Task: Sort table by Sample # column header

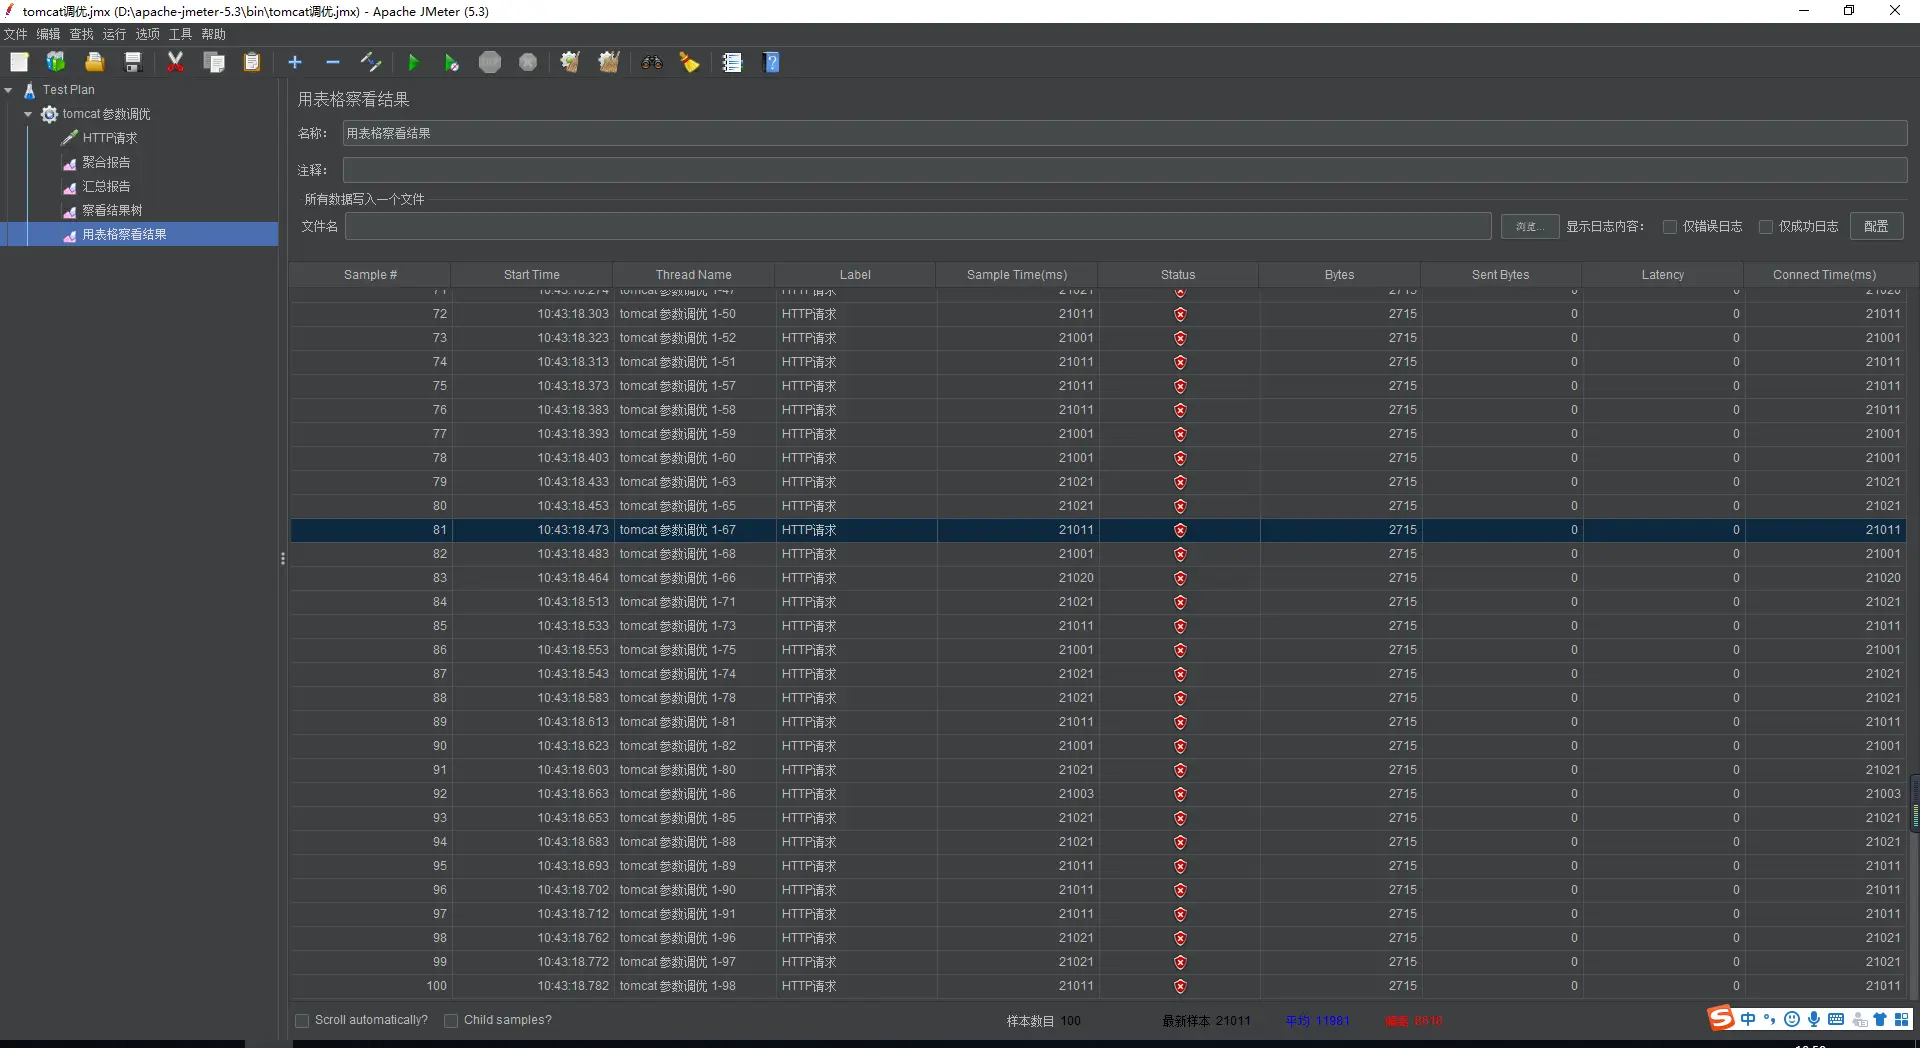Action: click(x=370, y=275)
